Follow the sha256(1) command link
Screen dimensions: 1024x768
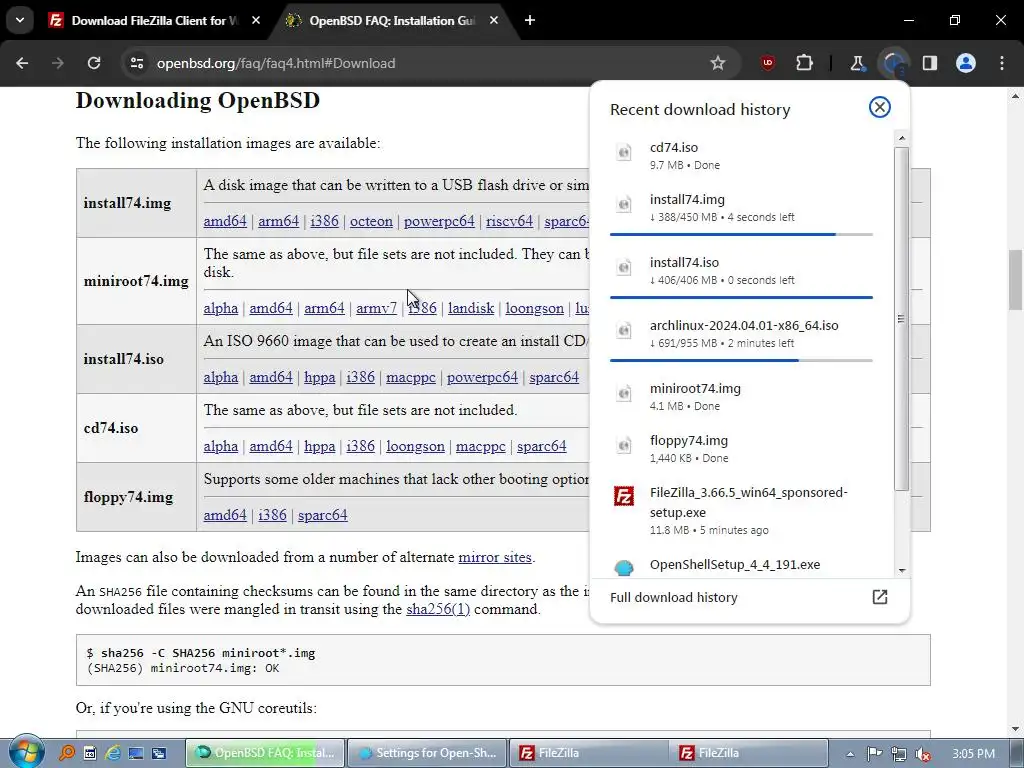point(438,609)
